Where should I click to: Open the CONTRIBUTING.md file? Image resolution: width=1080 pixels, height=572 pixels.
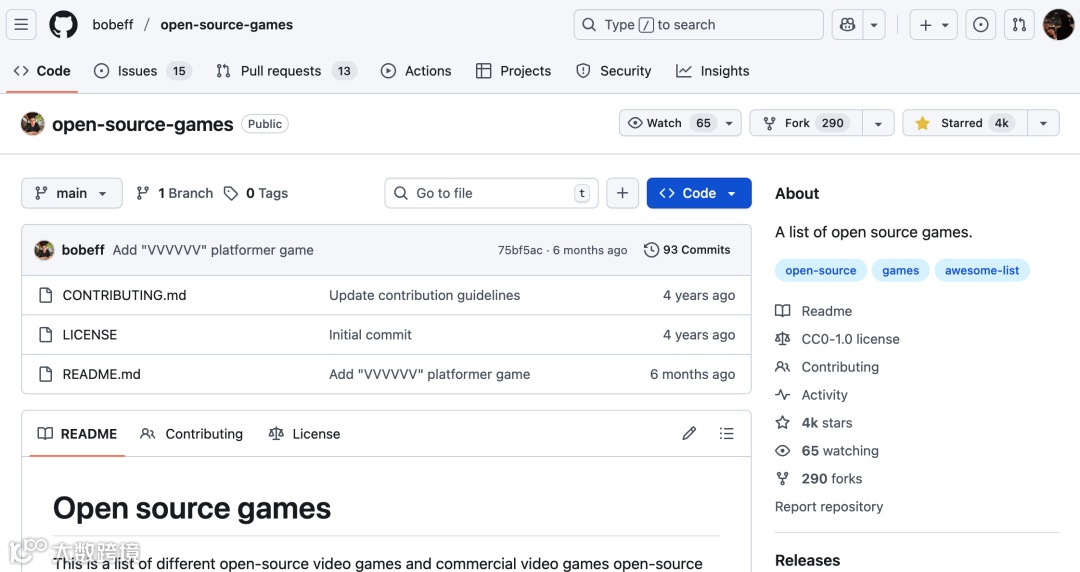coord(124,295)
